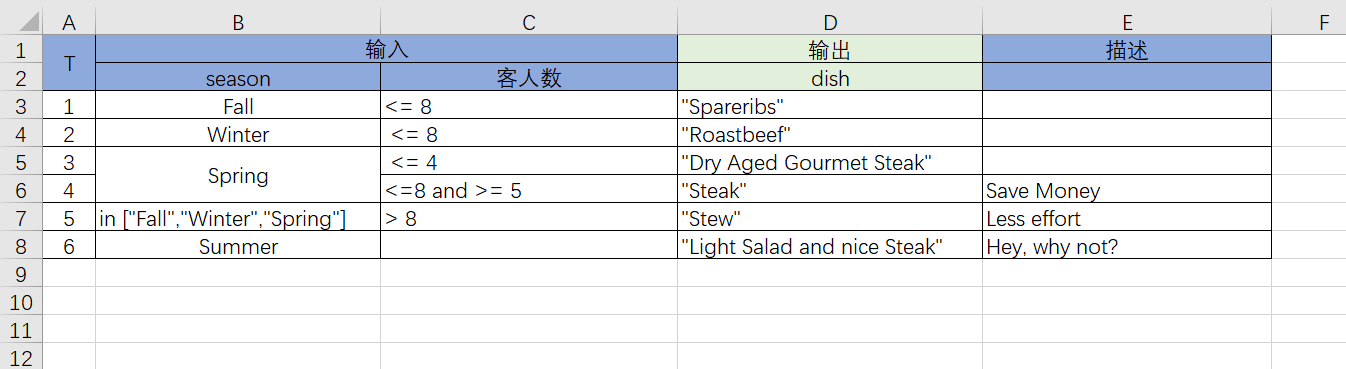
Task: Select the cell with in ["Fall","Winter","Spring"]
Action: coord(238,218)
